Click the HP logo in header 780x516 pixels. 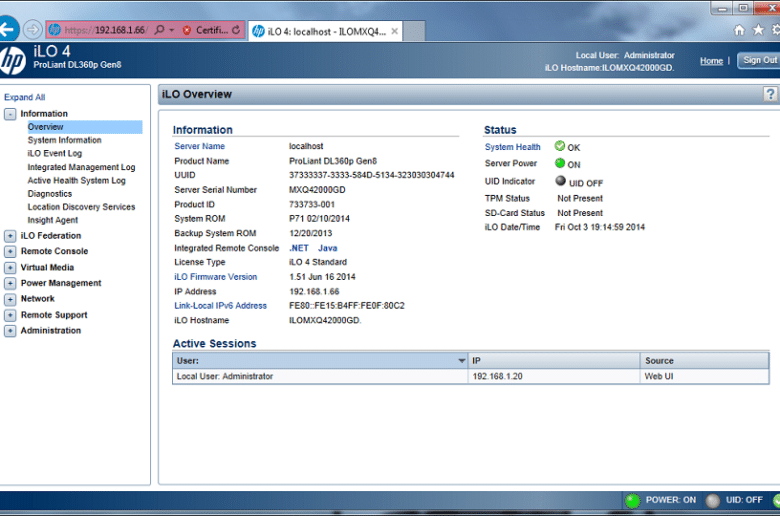(x=12, y=60)
